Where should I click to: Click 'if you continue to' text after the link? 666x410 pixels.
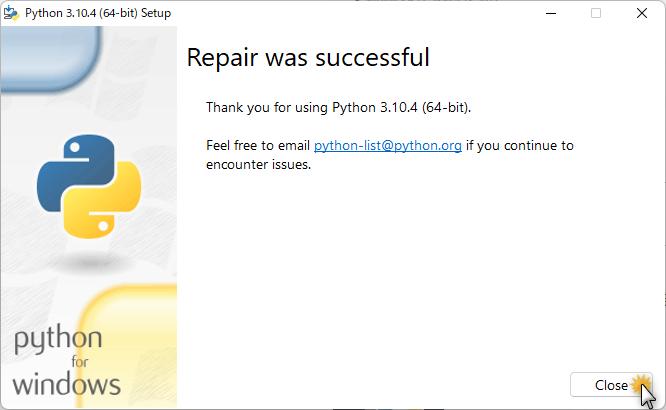pos(520,146)
